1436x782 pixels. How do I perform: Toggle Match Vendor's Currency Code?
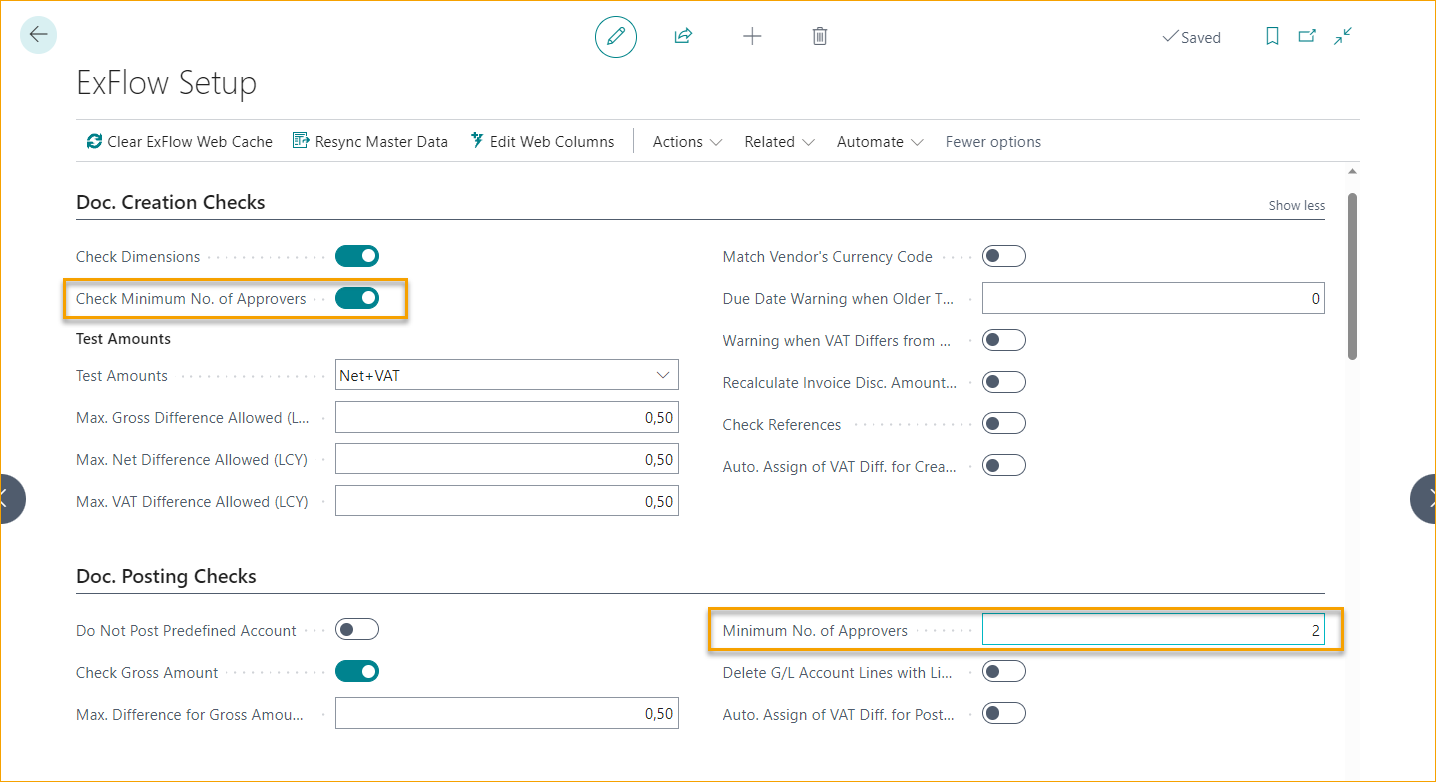(1004, 256)
